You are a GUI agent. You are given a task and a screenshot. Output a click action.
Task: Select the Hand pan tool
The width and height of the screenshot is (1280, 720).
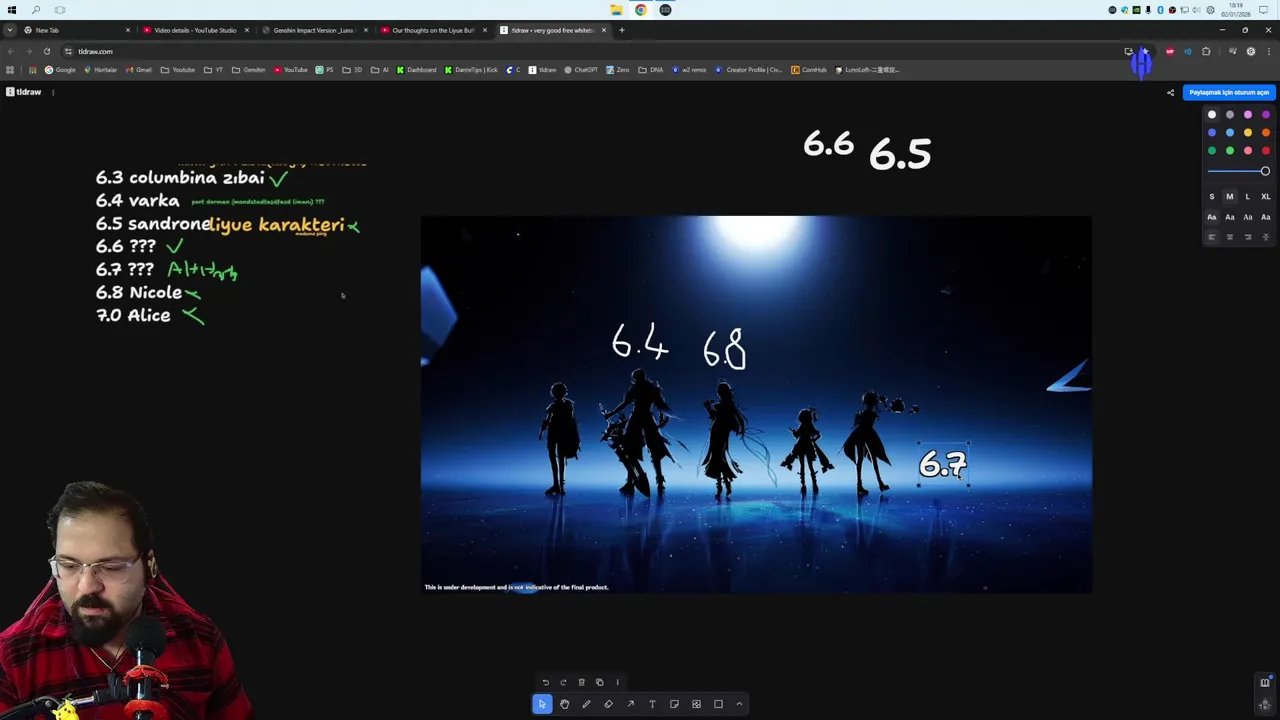[x=564, y=704]
